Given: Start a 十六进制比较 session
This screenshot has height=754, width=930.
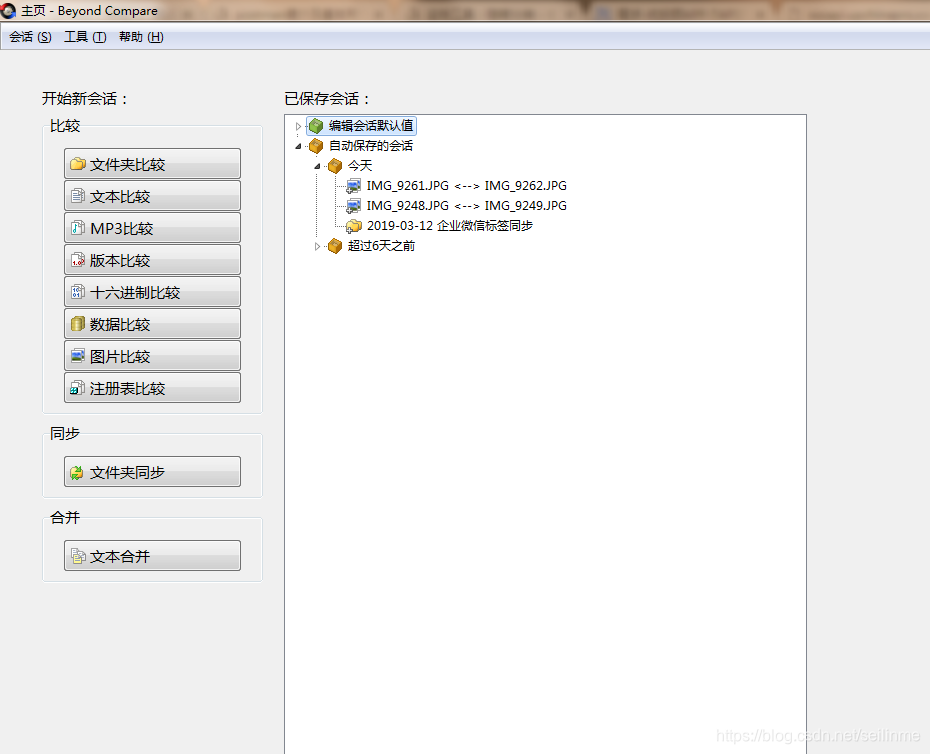Looking at the screenshot, I should click(x=152, y=292).
